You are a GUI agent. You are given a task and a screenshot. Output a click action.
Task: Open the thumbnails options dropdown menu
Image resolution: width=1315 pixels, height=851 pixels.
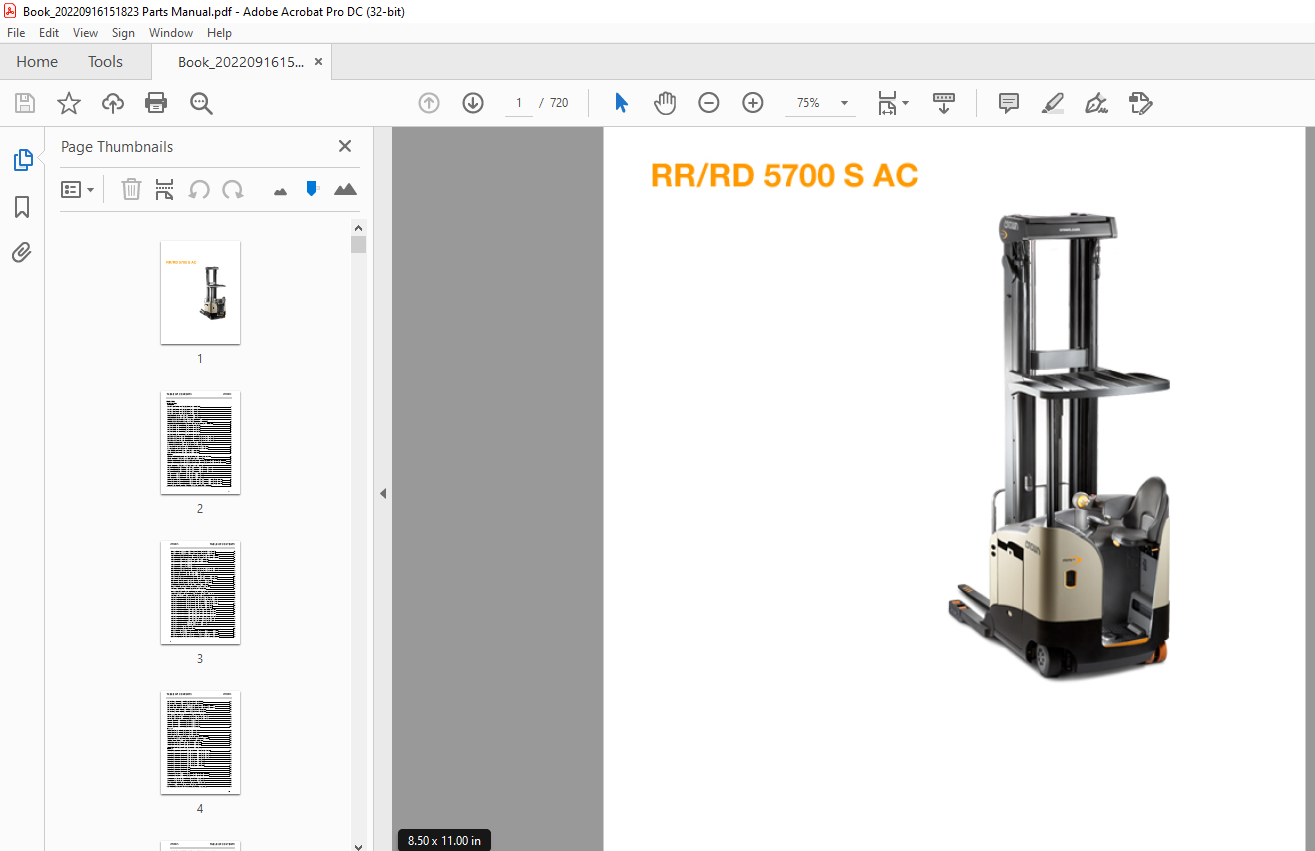click(x=78, y=189)
